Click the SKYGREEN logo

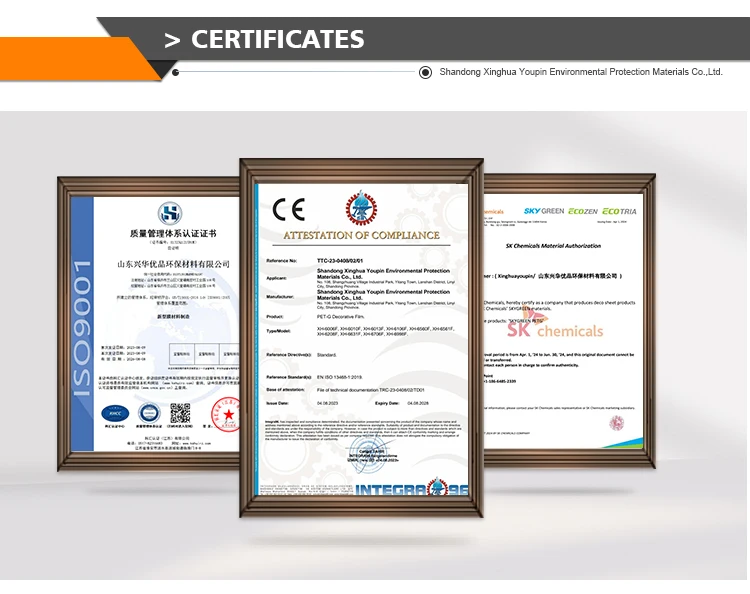coord(544,211)
